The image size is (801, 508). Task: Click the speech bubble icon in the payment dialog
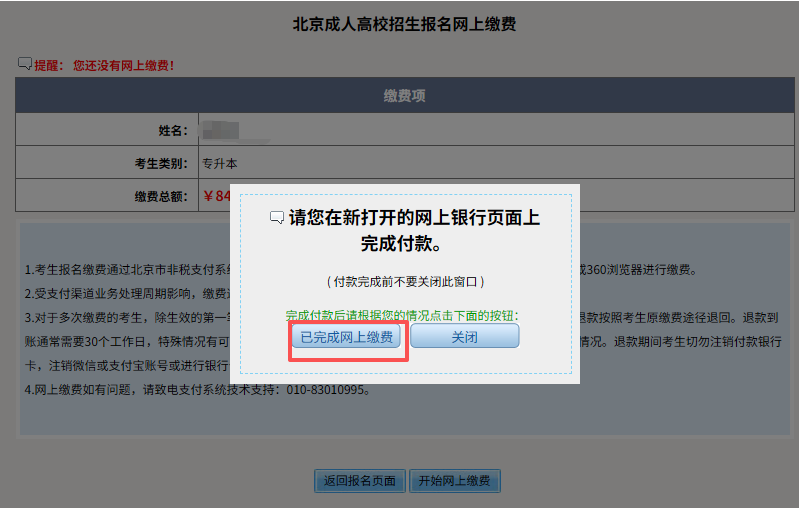click(277, 218)
